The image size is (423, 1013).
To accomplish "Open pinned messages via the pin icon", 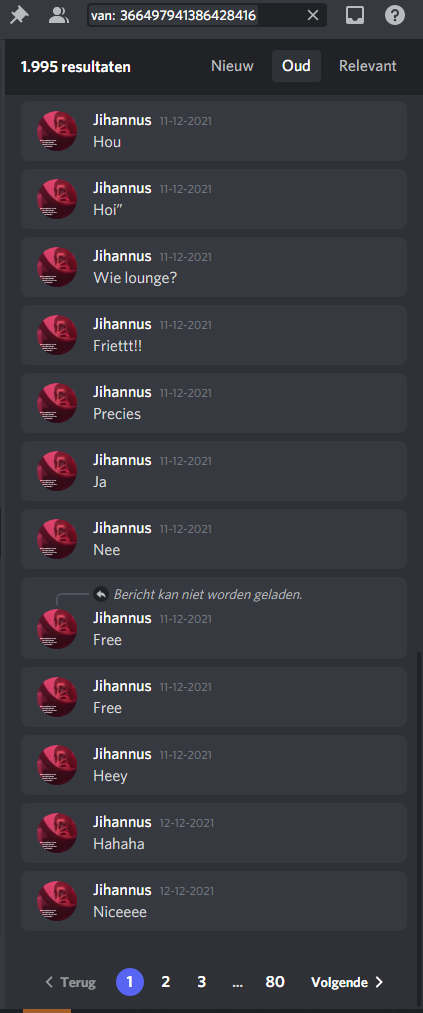I will (19, 16).
